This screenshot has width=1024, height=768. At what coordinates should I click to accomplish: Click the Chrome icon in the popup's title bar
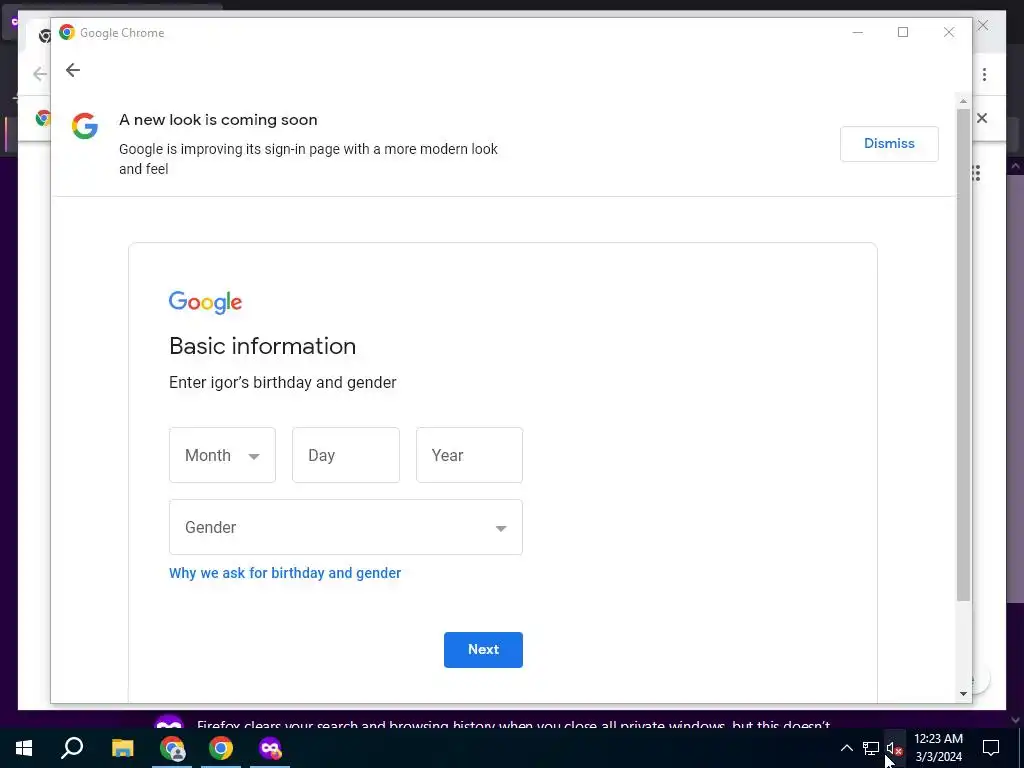[x=67, y=32]
